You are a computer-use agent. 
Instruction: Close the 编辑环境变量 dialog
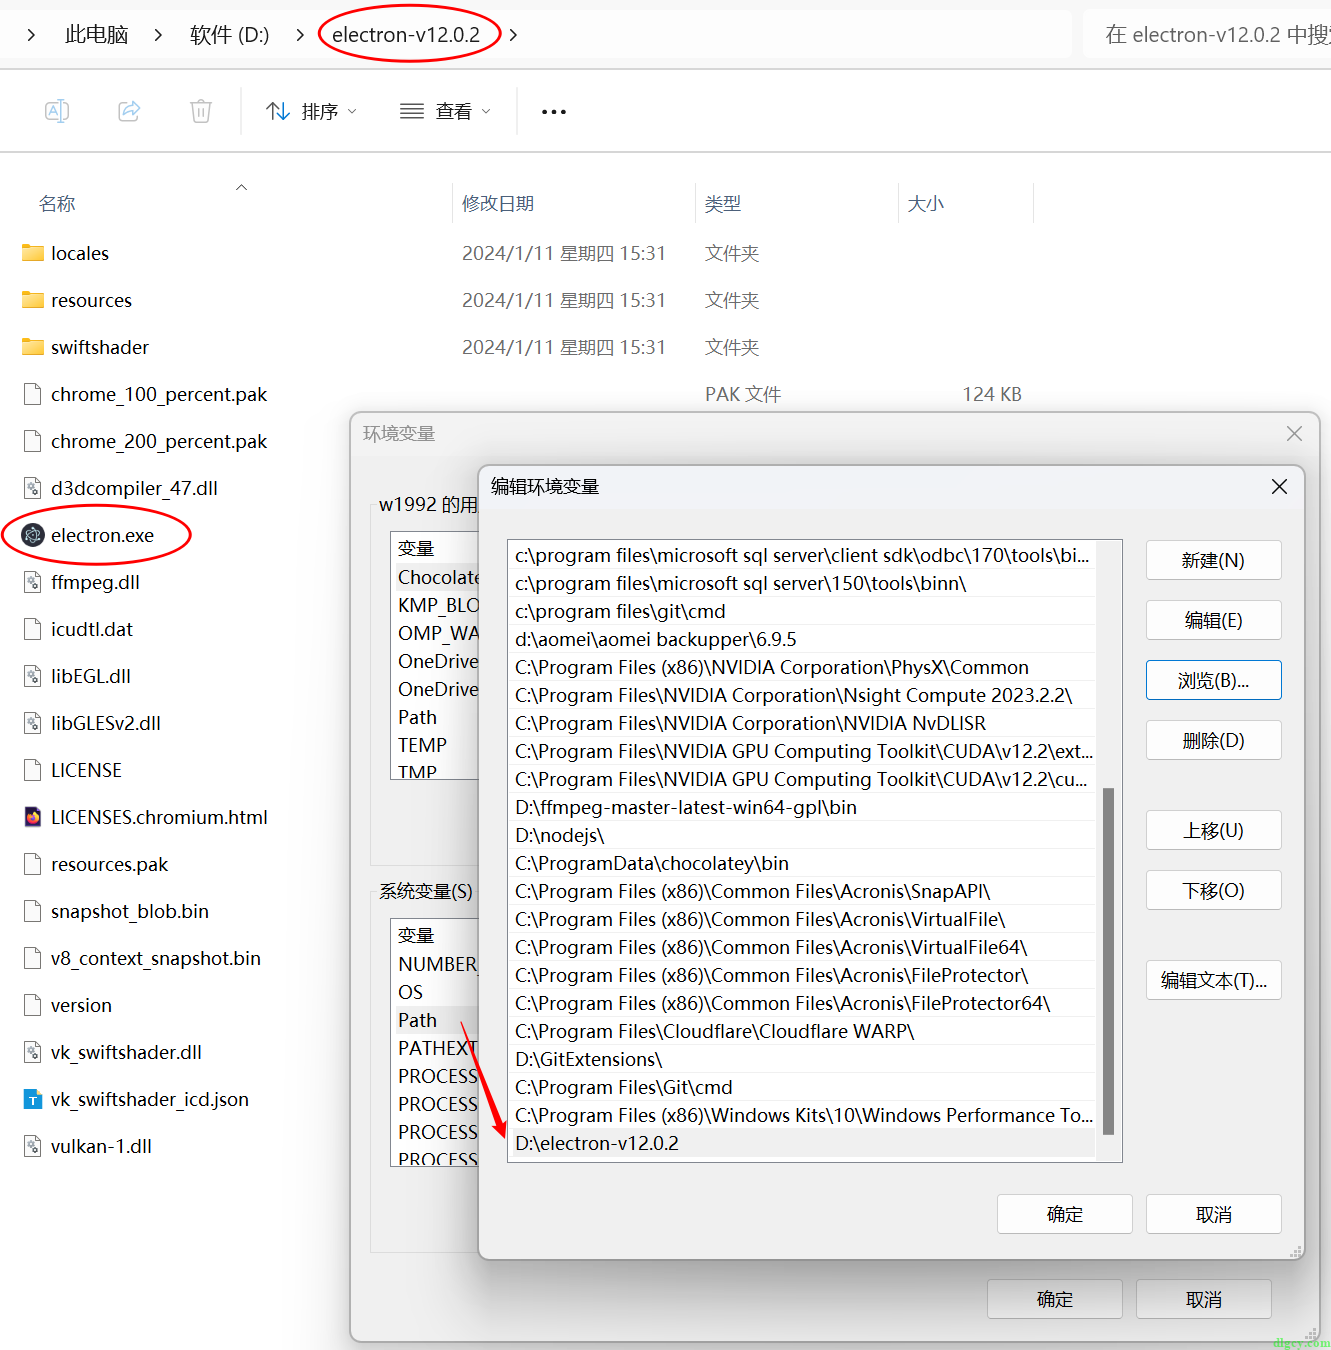(1279, 487)
